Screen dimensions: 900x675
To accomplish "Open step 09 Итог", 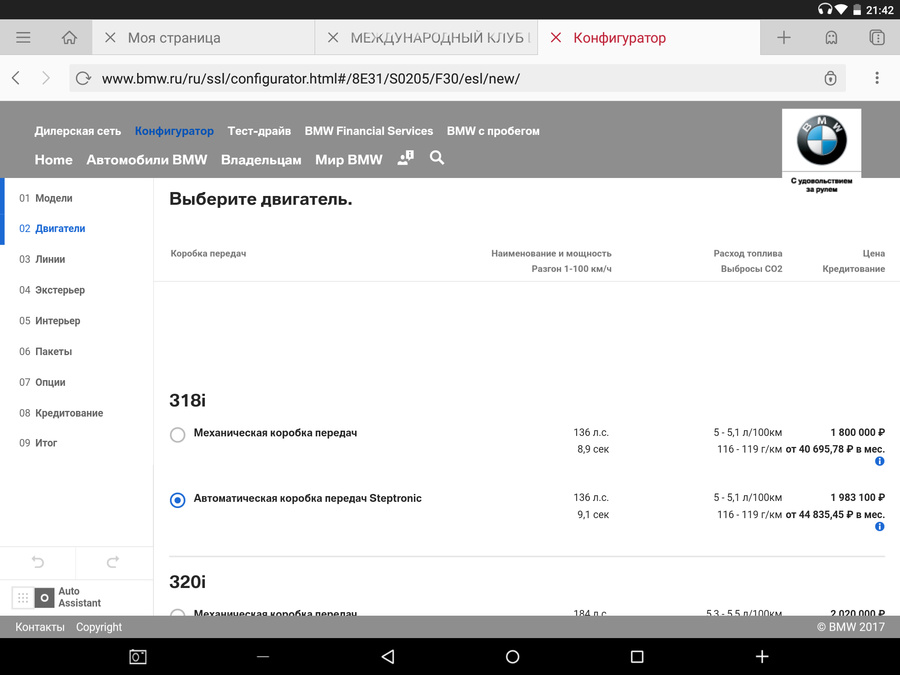I will click(38, 443).
